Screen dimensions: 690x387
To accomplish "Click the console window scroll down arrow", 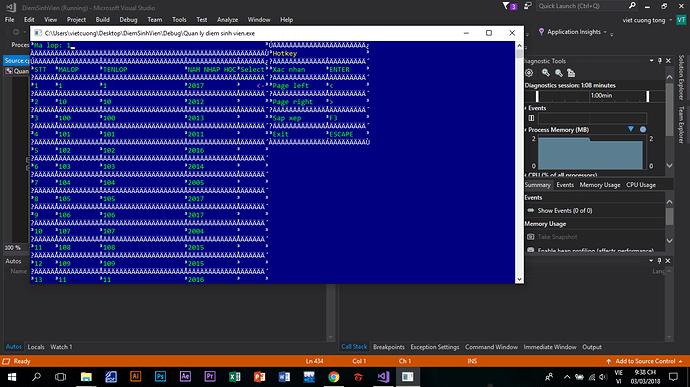I will click(x=519, y=279).
